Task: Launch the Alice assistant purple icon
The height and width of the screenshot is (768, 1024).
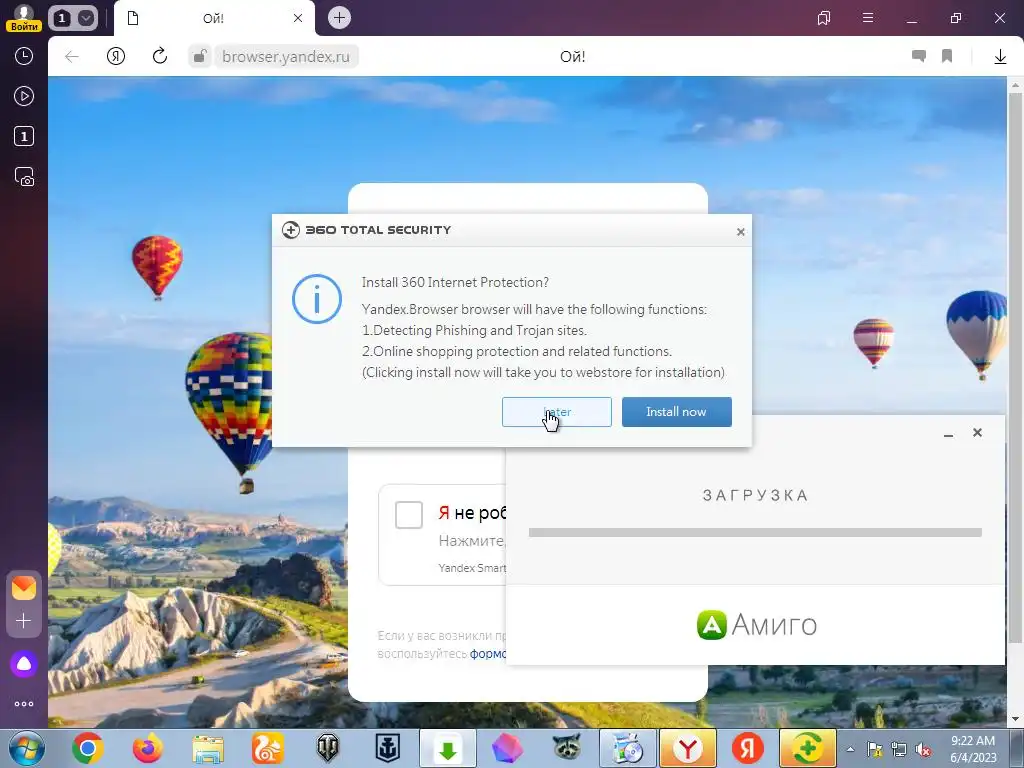Action: tap(24, 664)
